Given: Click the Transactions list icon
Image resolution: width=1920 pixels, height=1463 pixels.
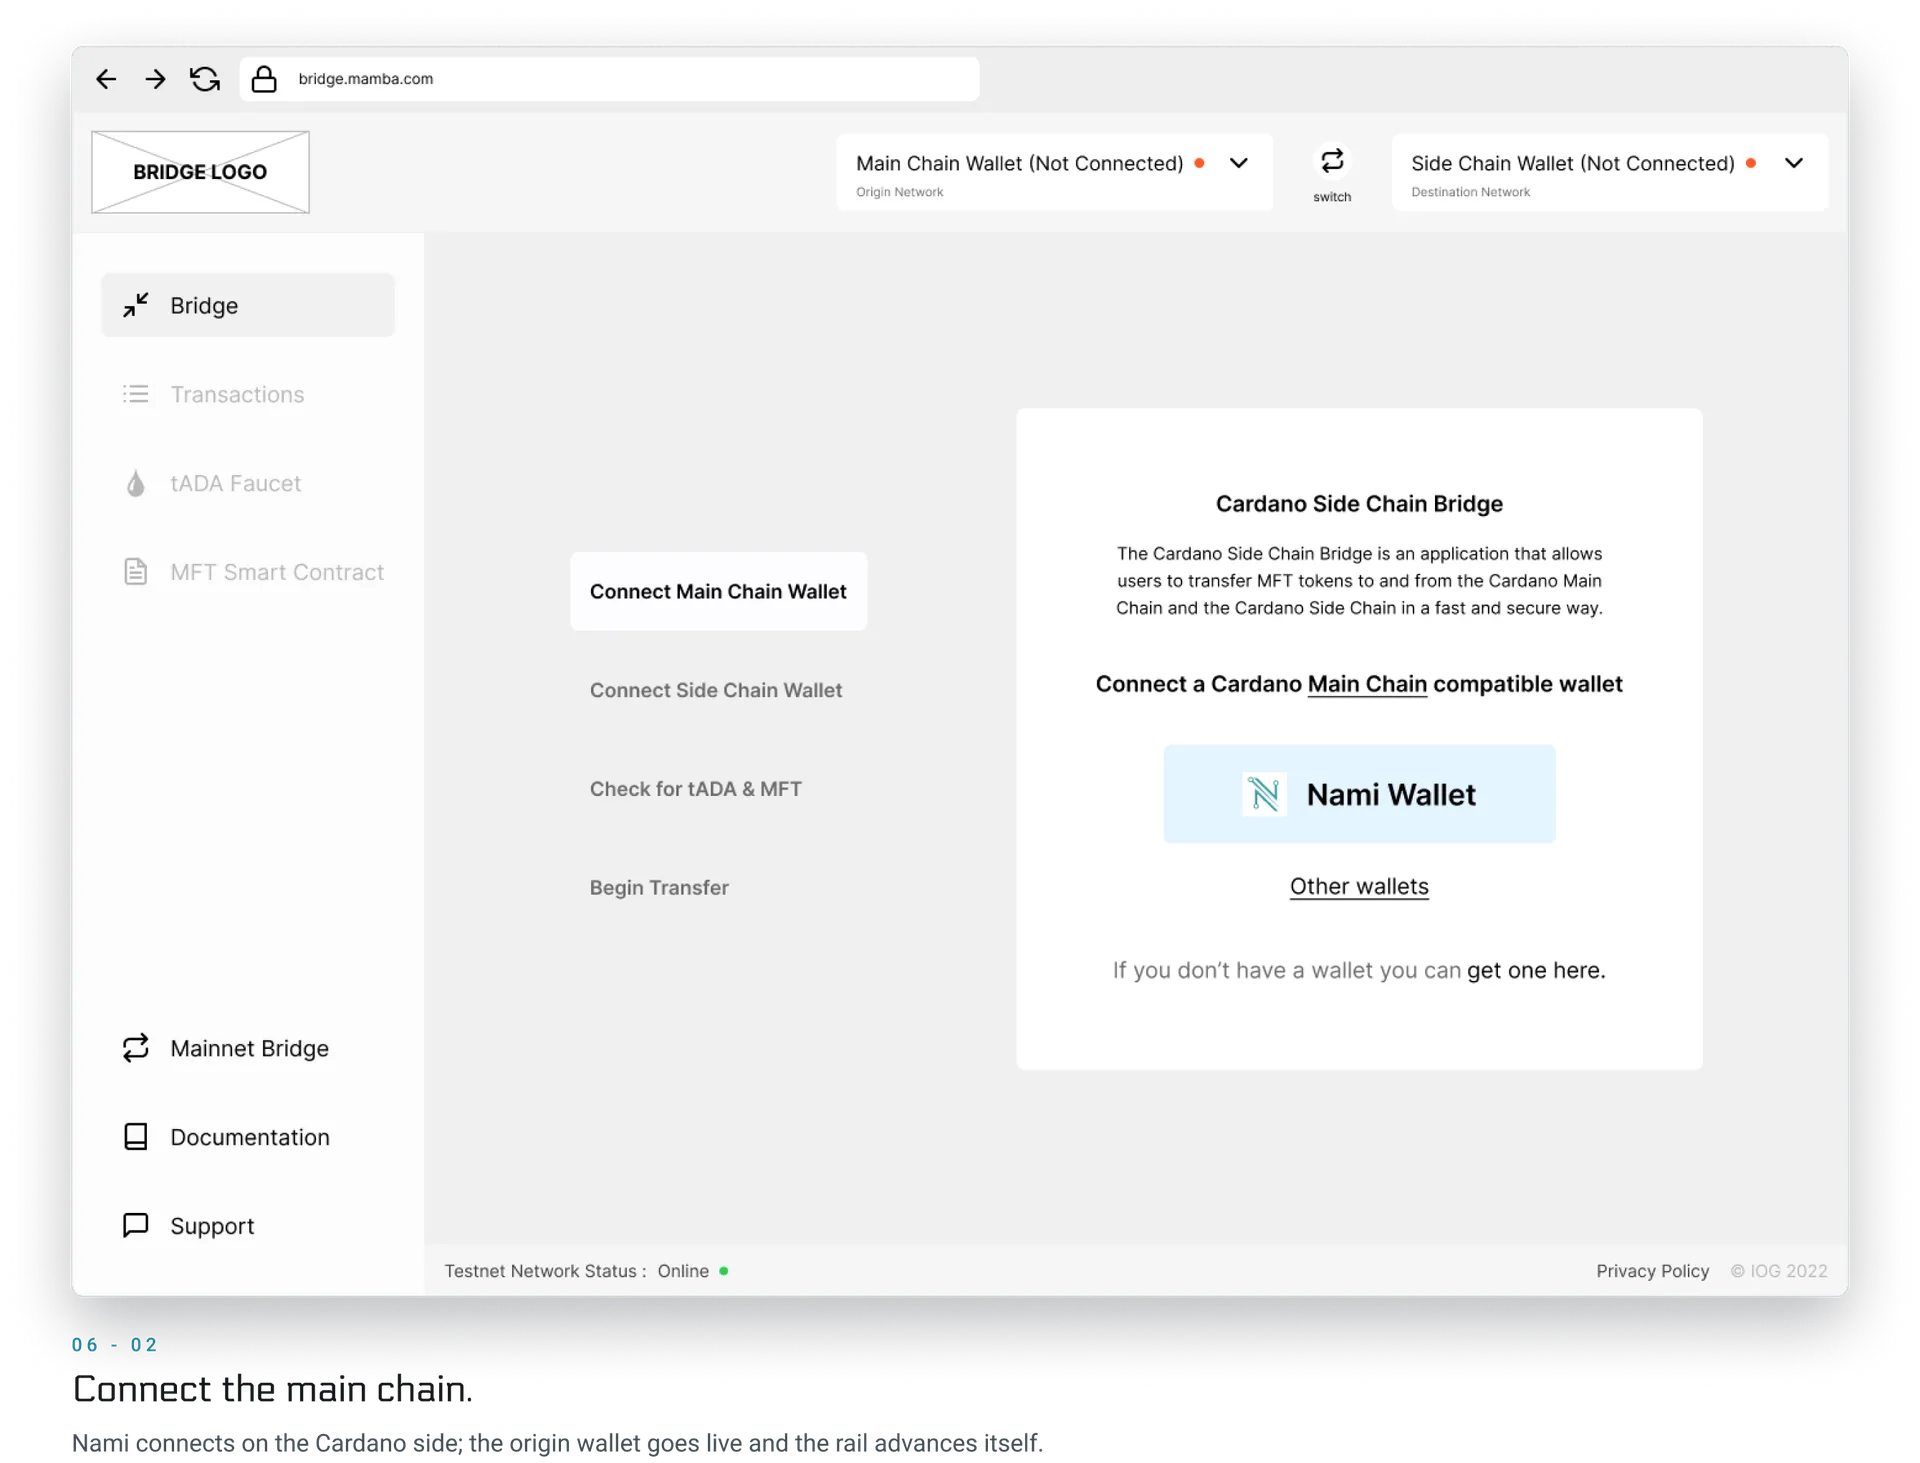Looking at the screenshot, I should [x=136, y=394].
